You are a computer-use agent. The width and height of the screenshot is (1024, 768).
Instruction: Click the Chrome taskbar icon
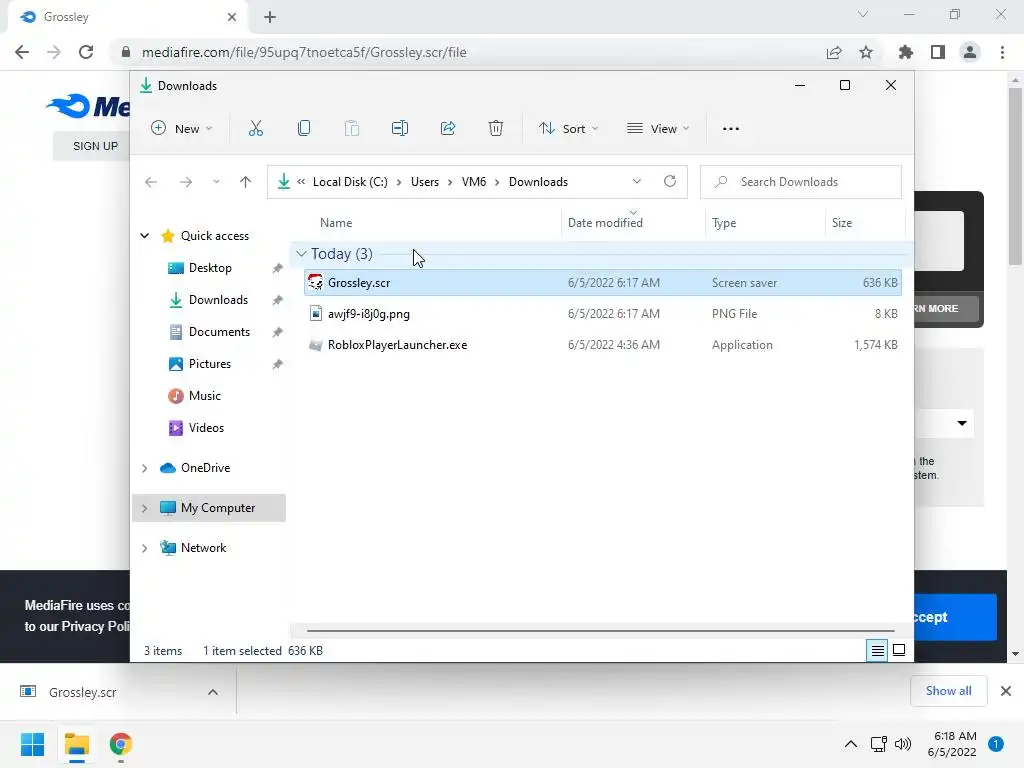click(121, 744)
